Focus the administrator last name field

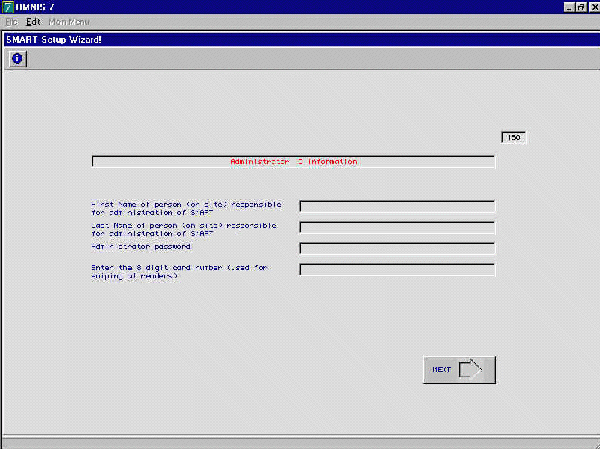(x=397, y=227)
